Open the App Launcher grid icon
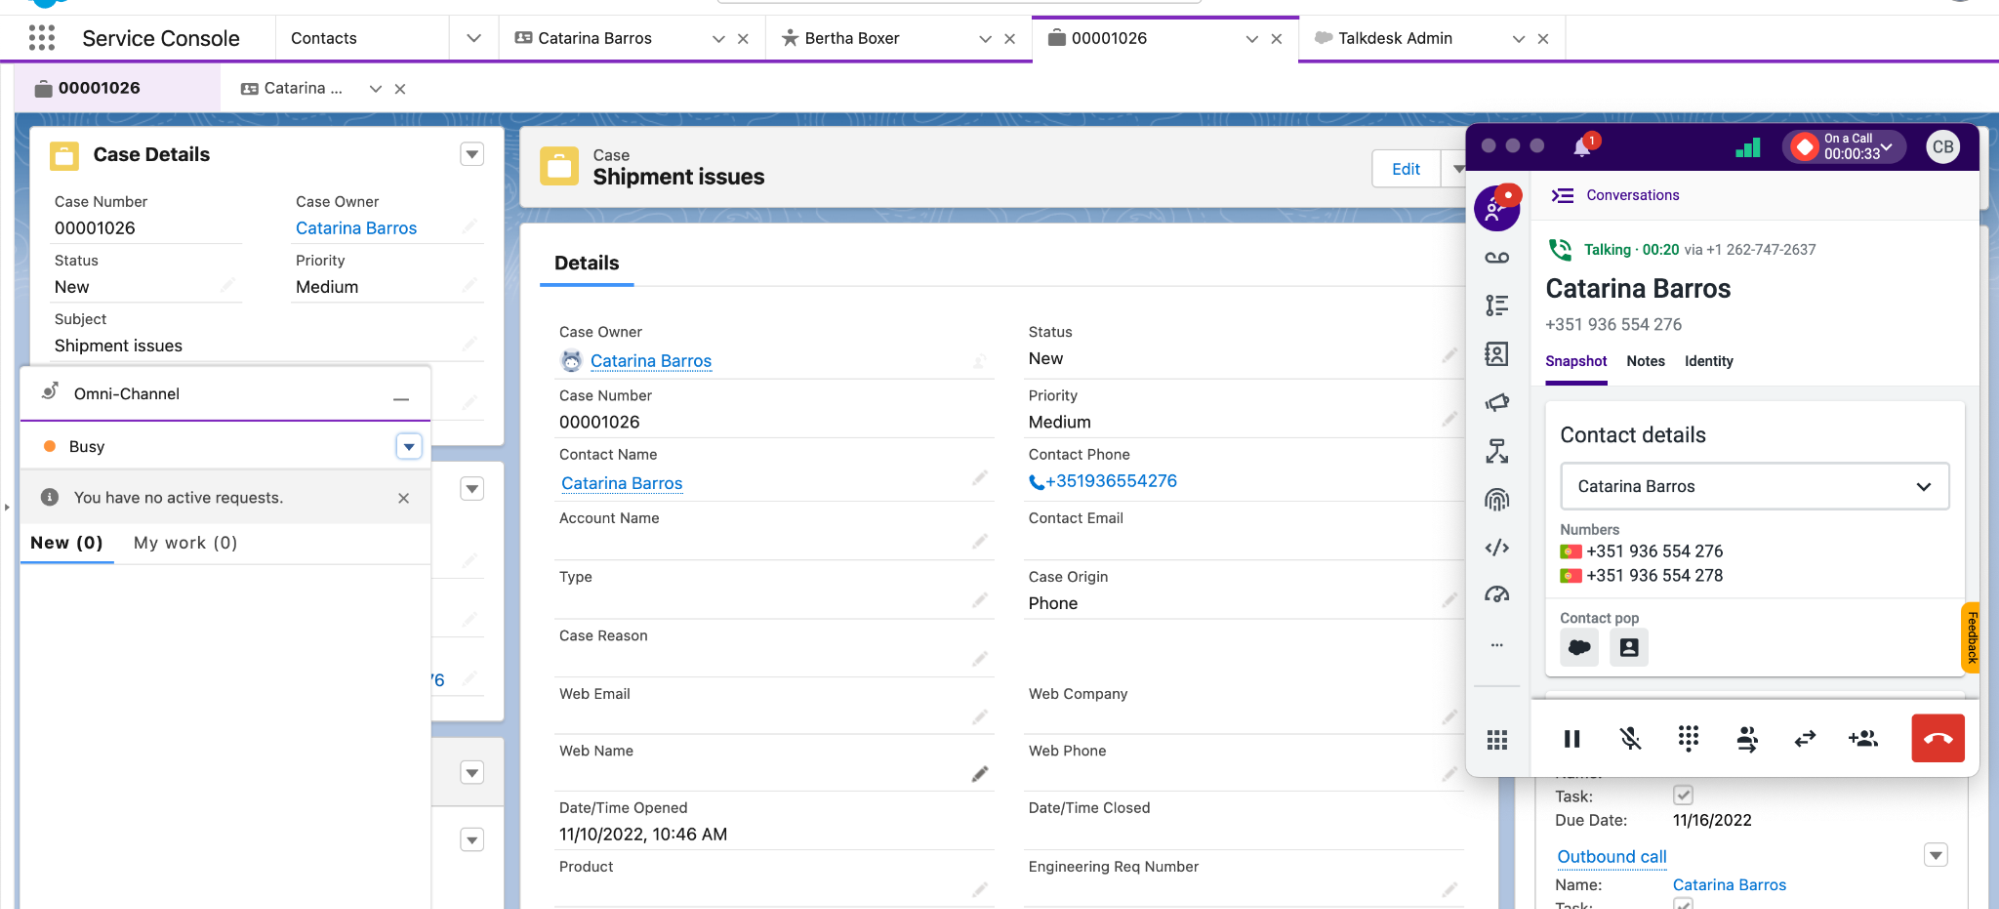The width and height of the screenshot is (1999, 909). click(x=42, y=38)
